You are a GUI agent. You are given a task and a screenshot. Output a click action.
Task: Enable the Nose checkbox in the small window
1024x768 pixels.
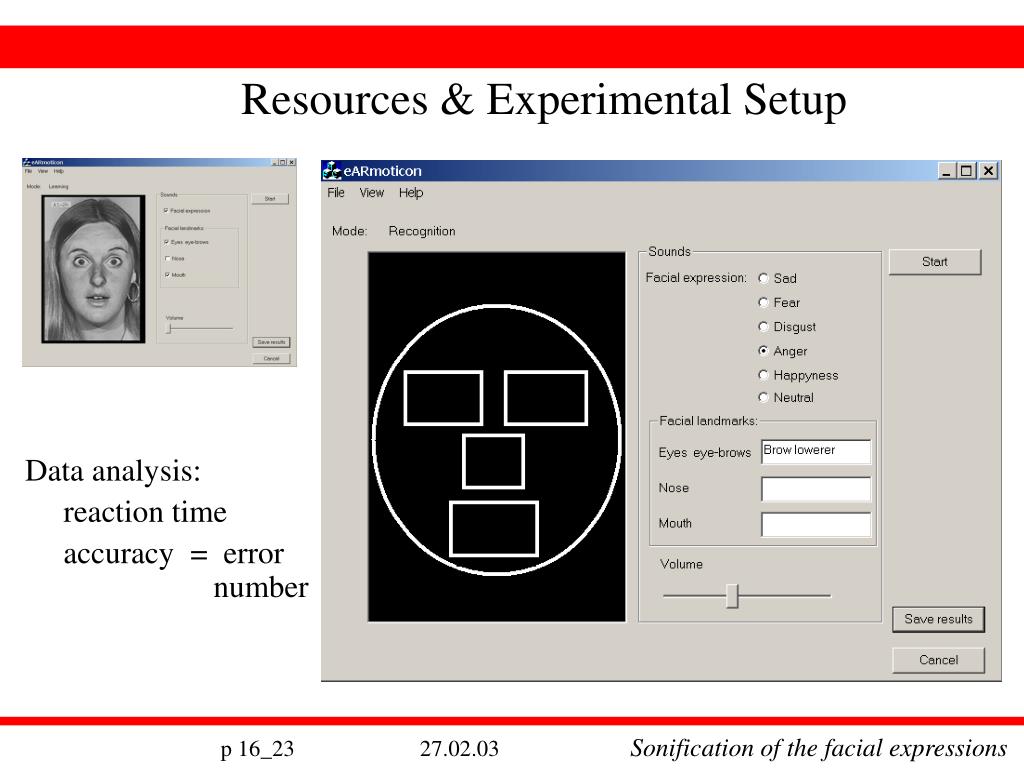coord(167,259)
